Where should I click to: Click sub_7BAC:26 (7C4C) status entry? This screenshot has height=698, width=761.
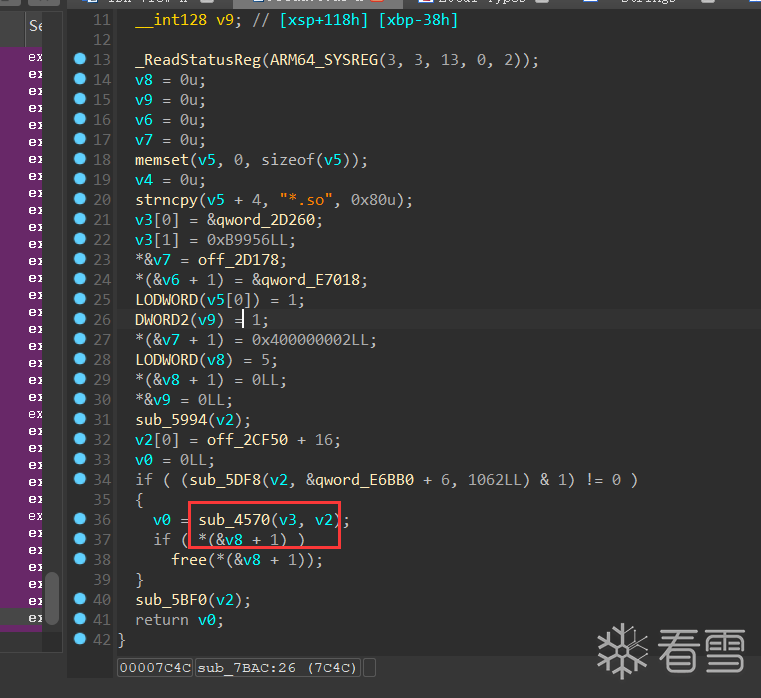pyautogui.click(x=278, y=668)
